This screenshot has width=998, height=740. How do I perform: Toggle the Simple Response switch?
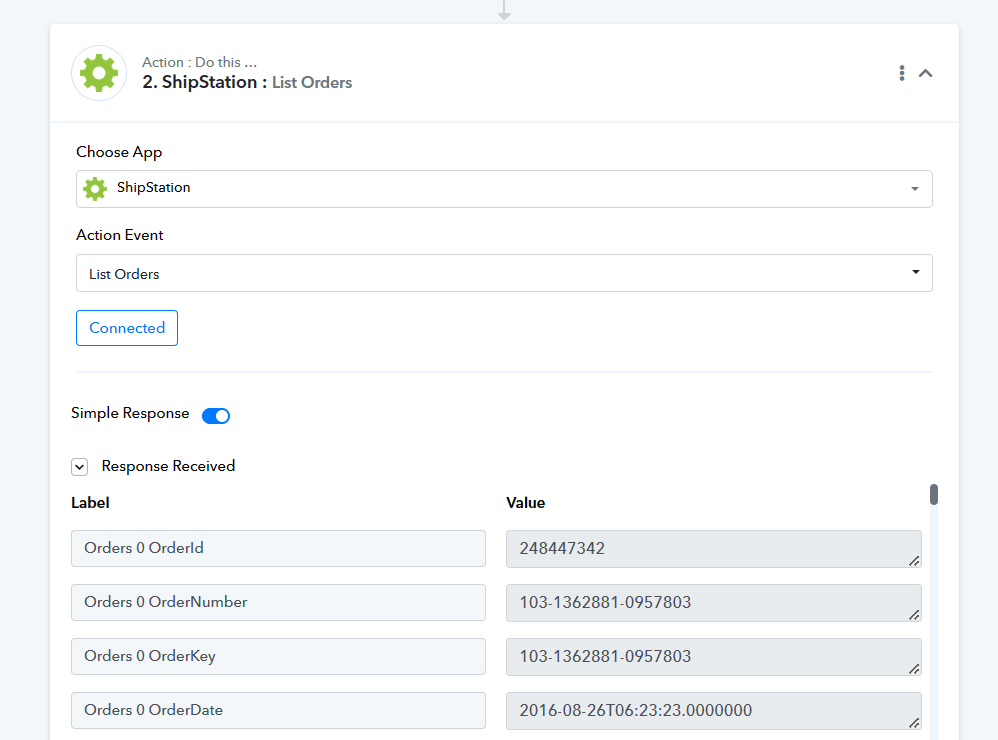[216, 415]
